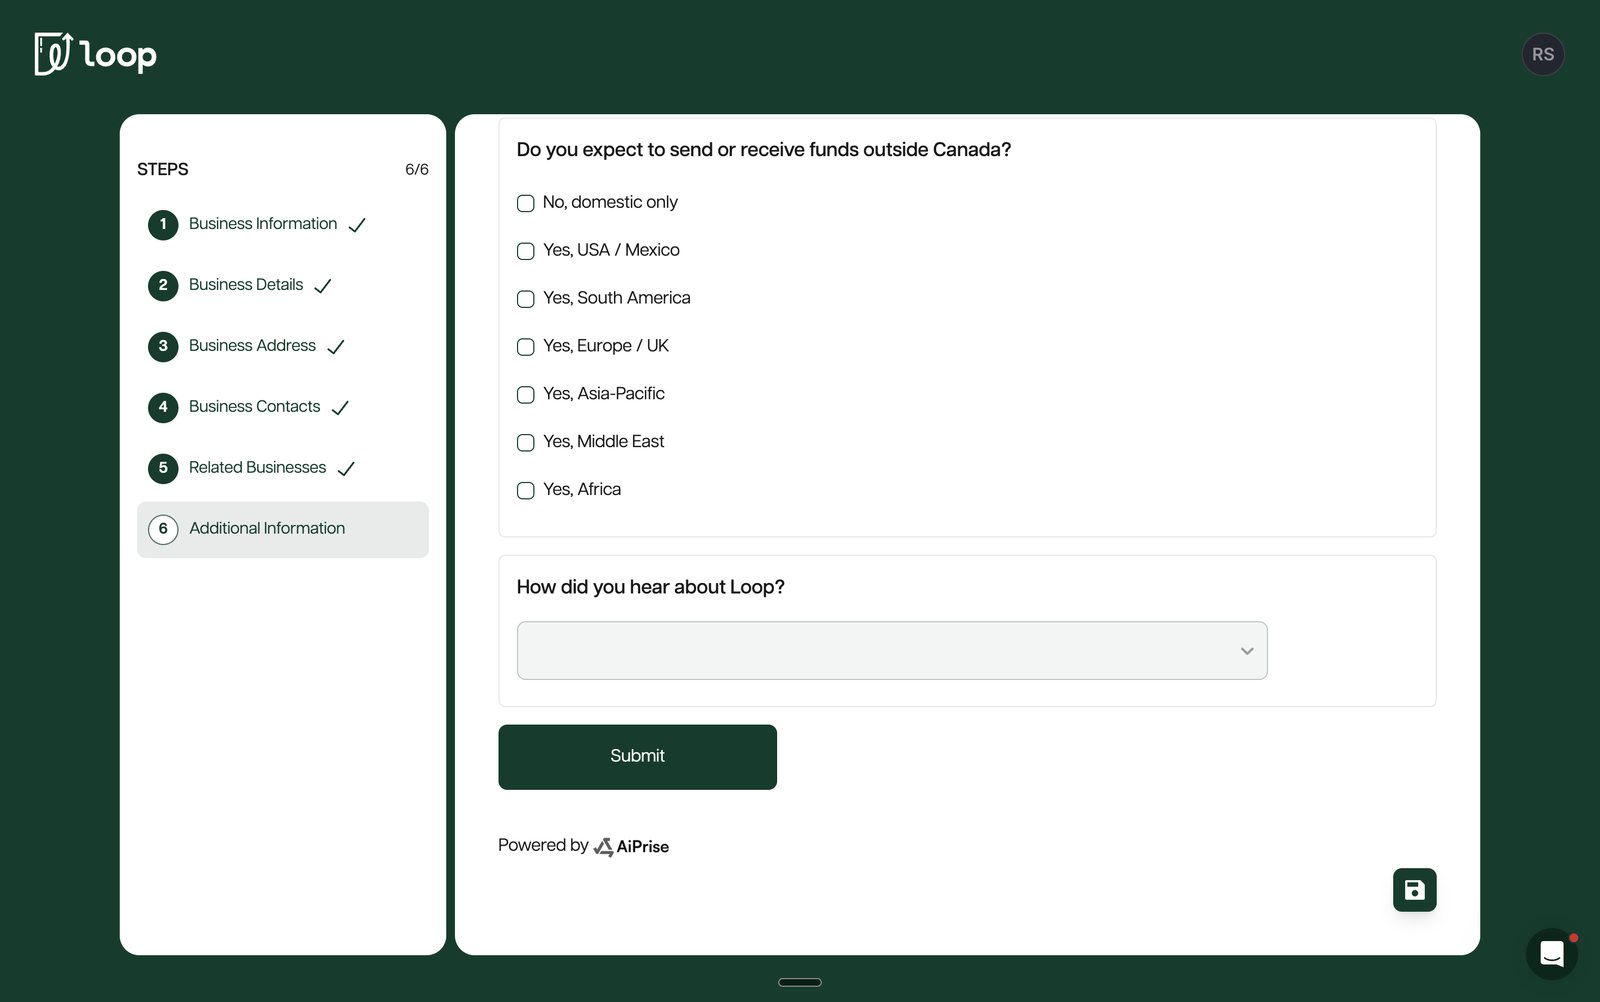Open 'How did you hear about Loop' dropdown
This screenshot has height=1002, width=1600.
[x=892, y=651]
